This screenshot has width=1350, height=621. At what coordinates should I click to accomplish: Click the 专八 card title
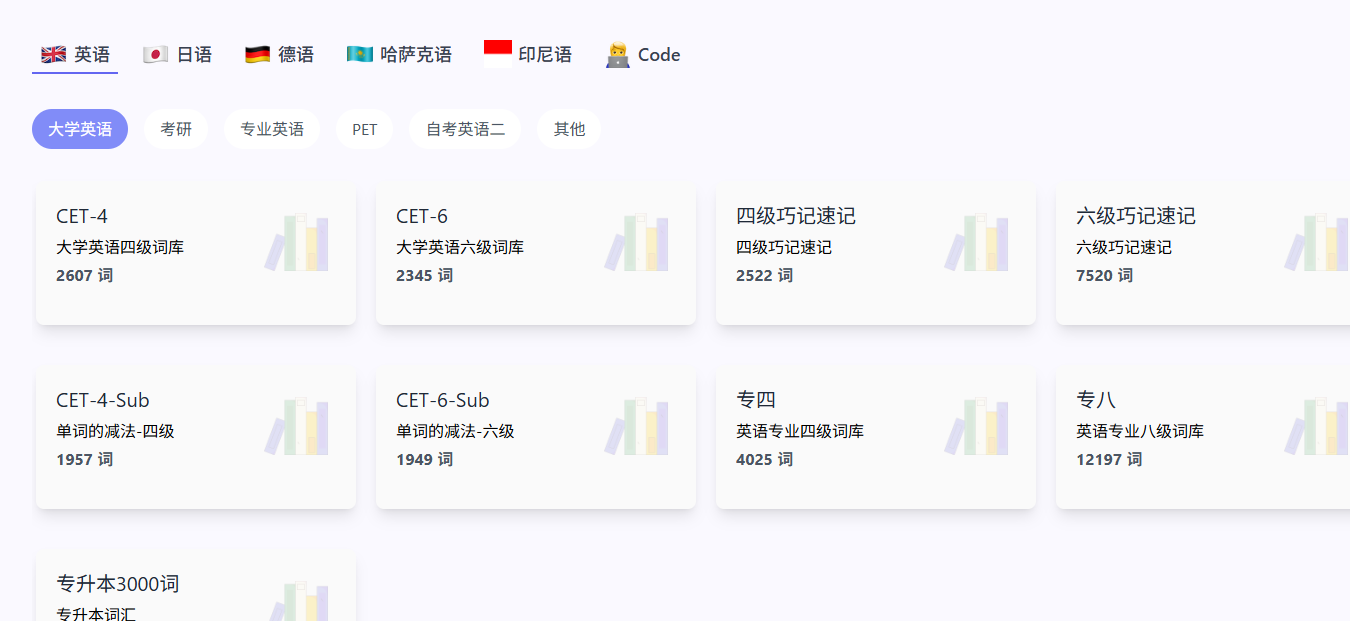(1096, 400)
